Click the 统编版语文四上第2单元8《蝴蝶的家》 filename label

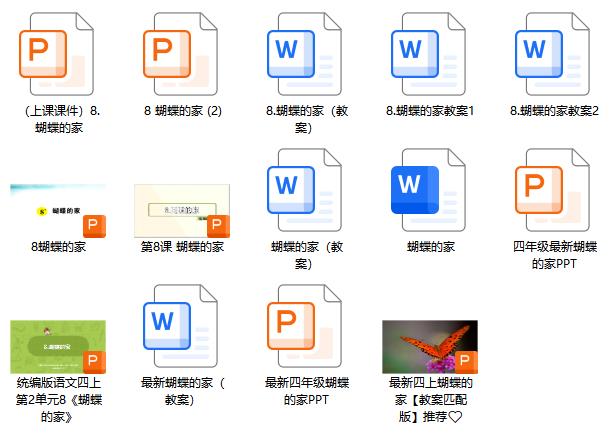point(58,399)
